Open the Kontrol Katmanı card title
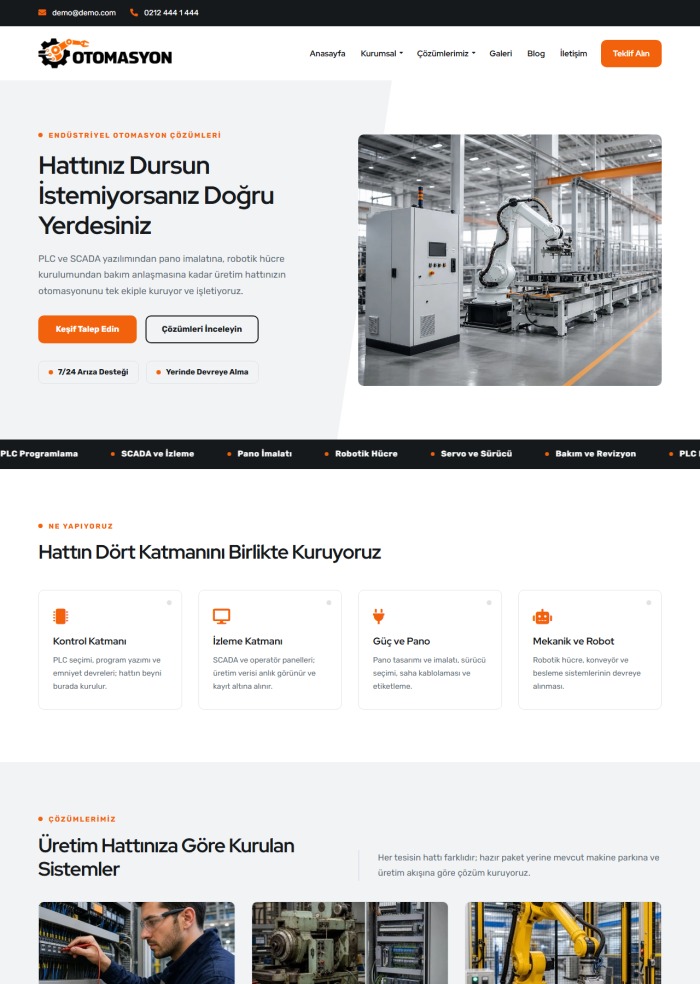Image resolution: width=700 pixels, height=984 pixels. pos(90,641)
